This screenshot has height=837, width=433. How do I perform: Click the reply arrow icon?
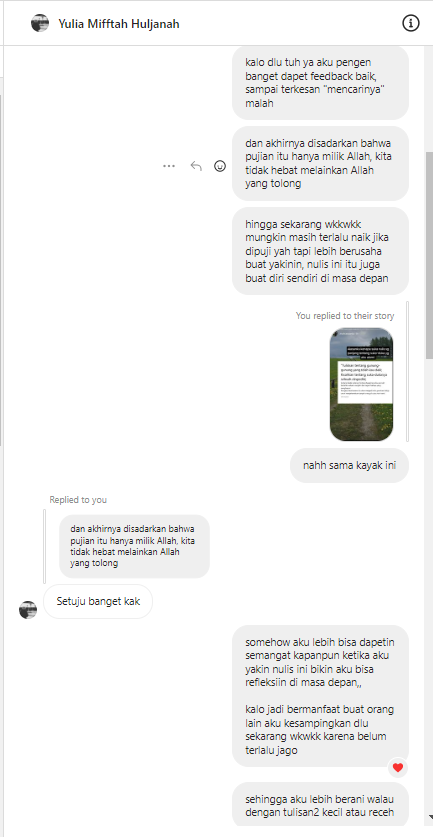(196, 166)
